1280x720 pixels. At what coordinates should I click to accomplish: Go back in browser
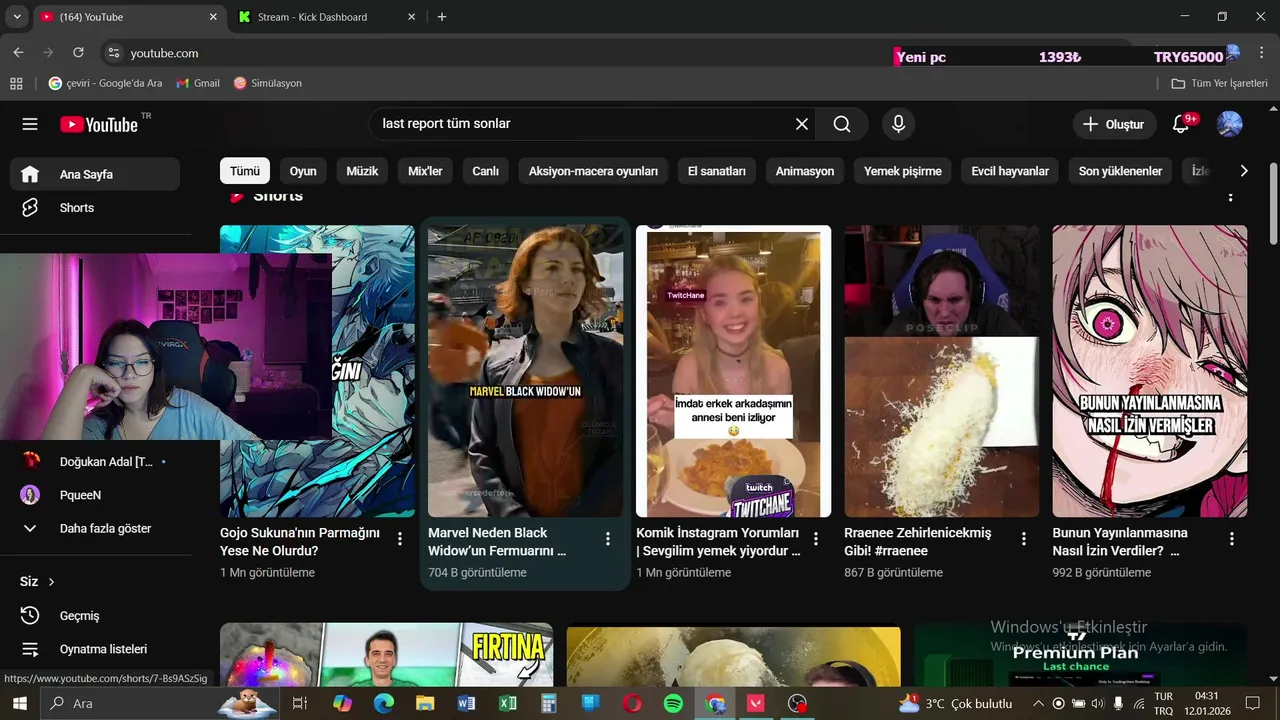(18, 53)
